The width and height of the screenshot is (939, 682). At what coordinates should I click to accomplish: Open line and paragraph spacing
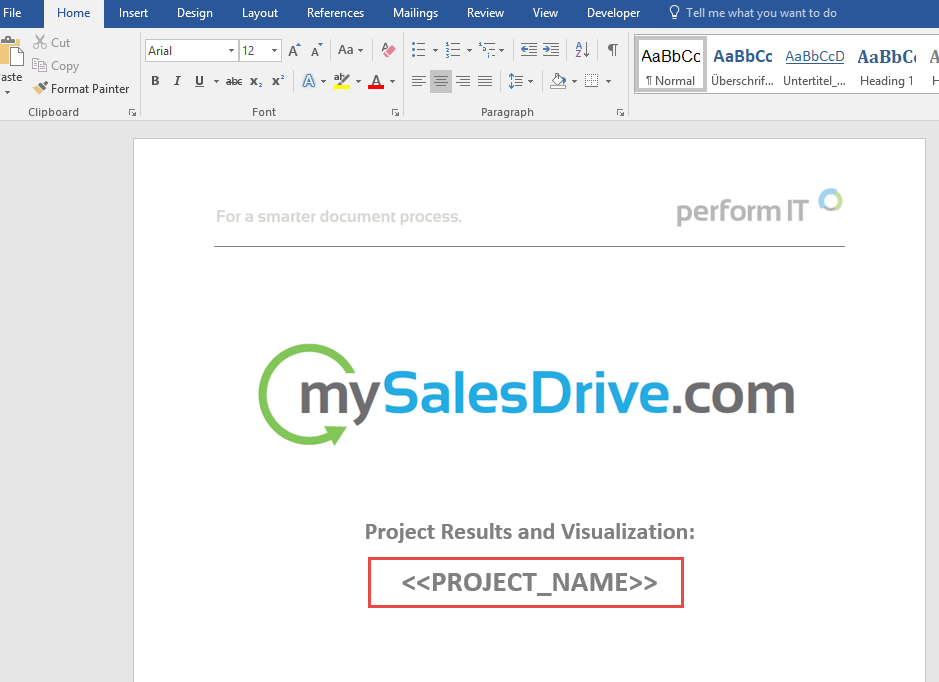click(x=516, y=81)
